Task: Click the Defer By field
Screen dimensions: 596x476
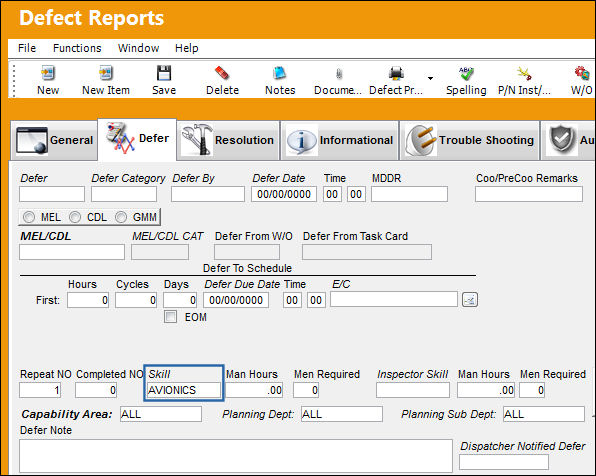Action: pyautogui.click(x=208, y=194)
